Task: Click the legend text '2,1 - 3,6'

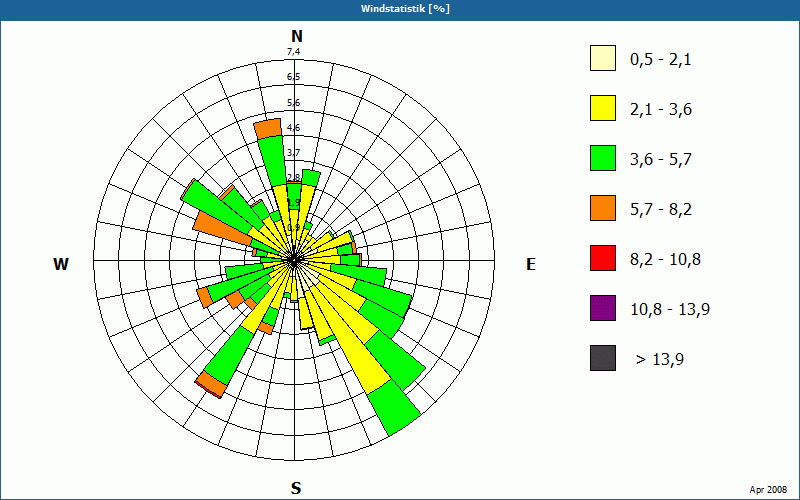Action: pos(661,110)
